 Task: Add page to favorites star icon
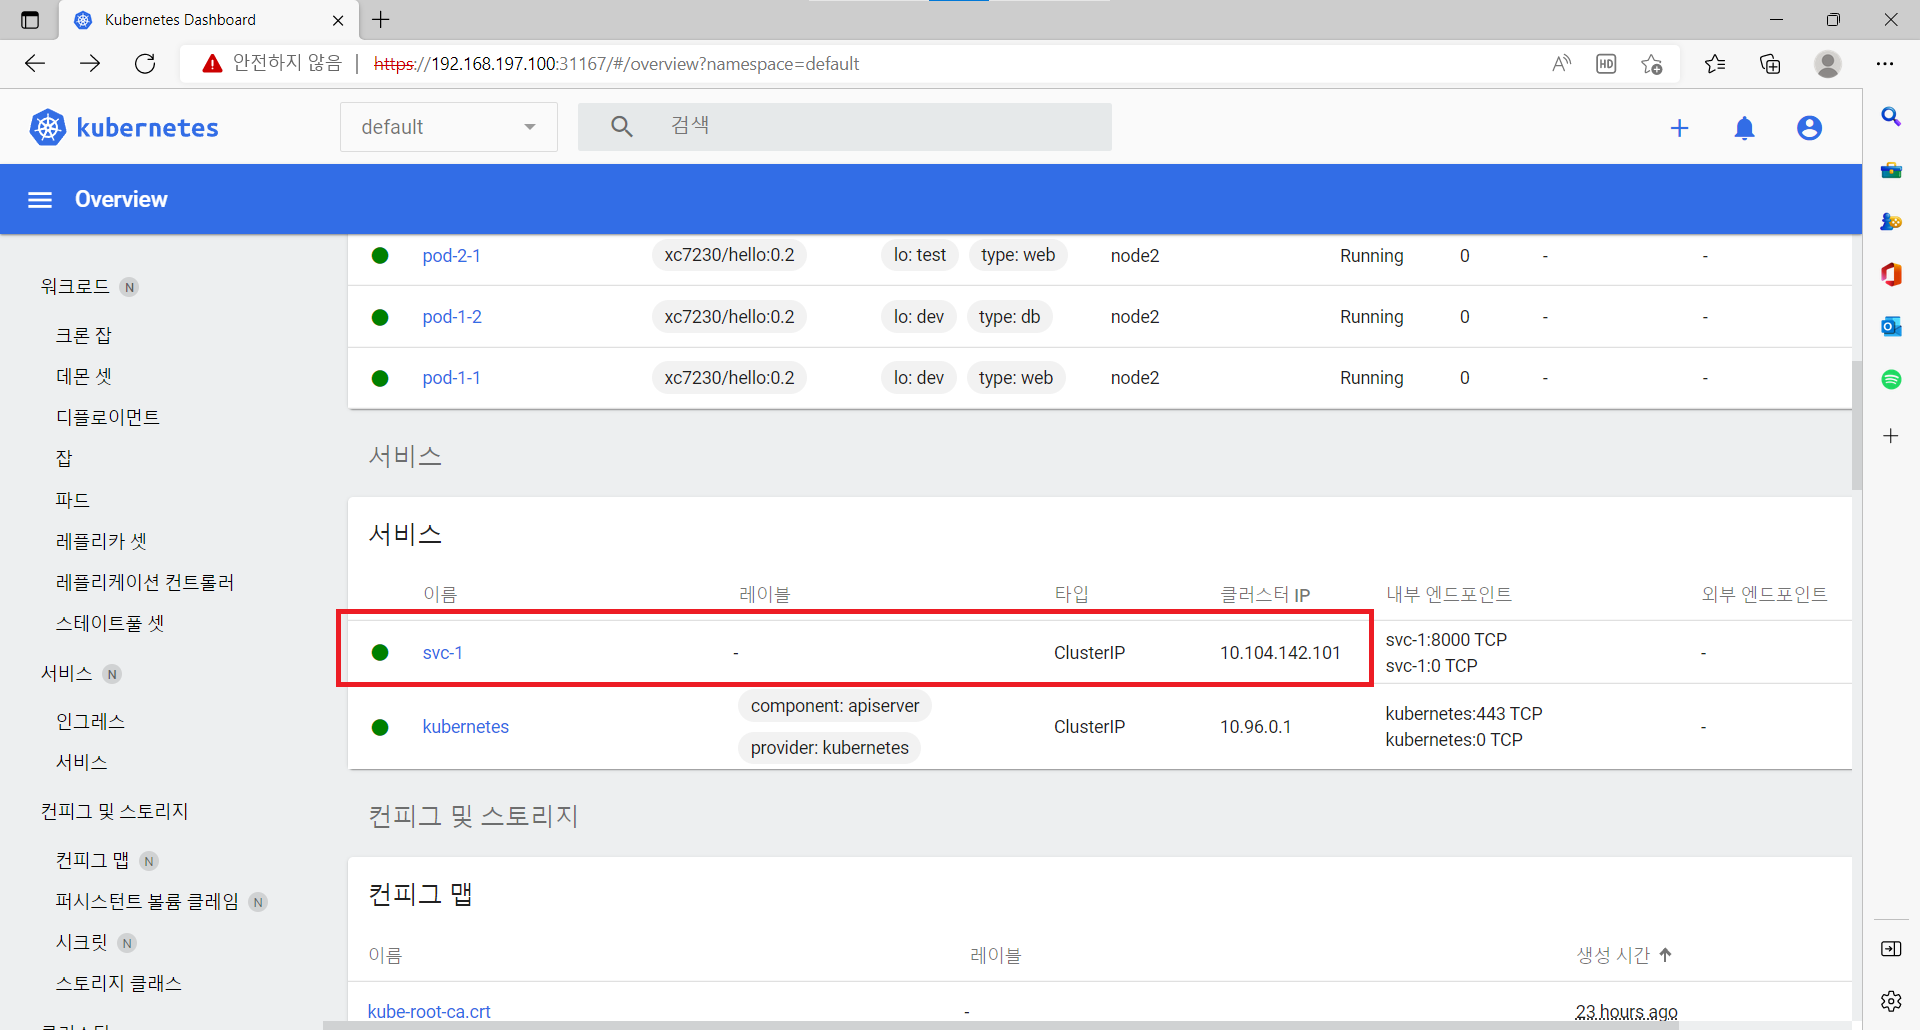1651,64
